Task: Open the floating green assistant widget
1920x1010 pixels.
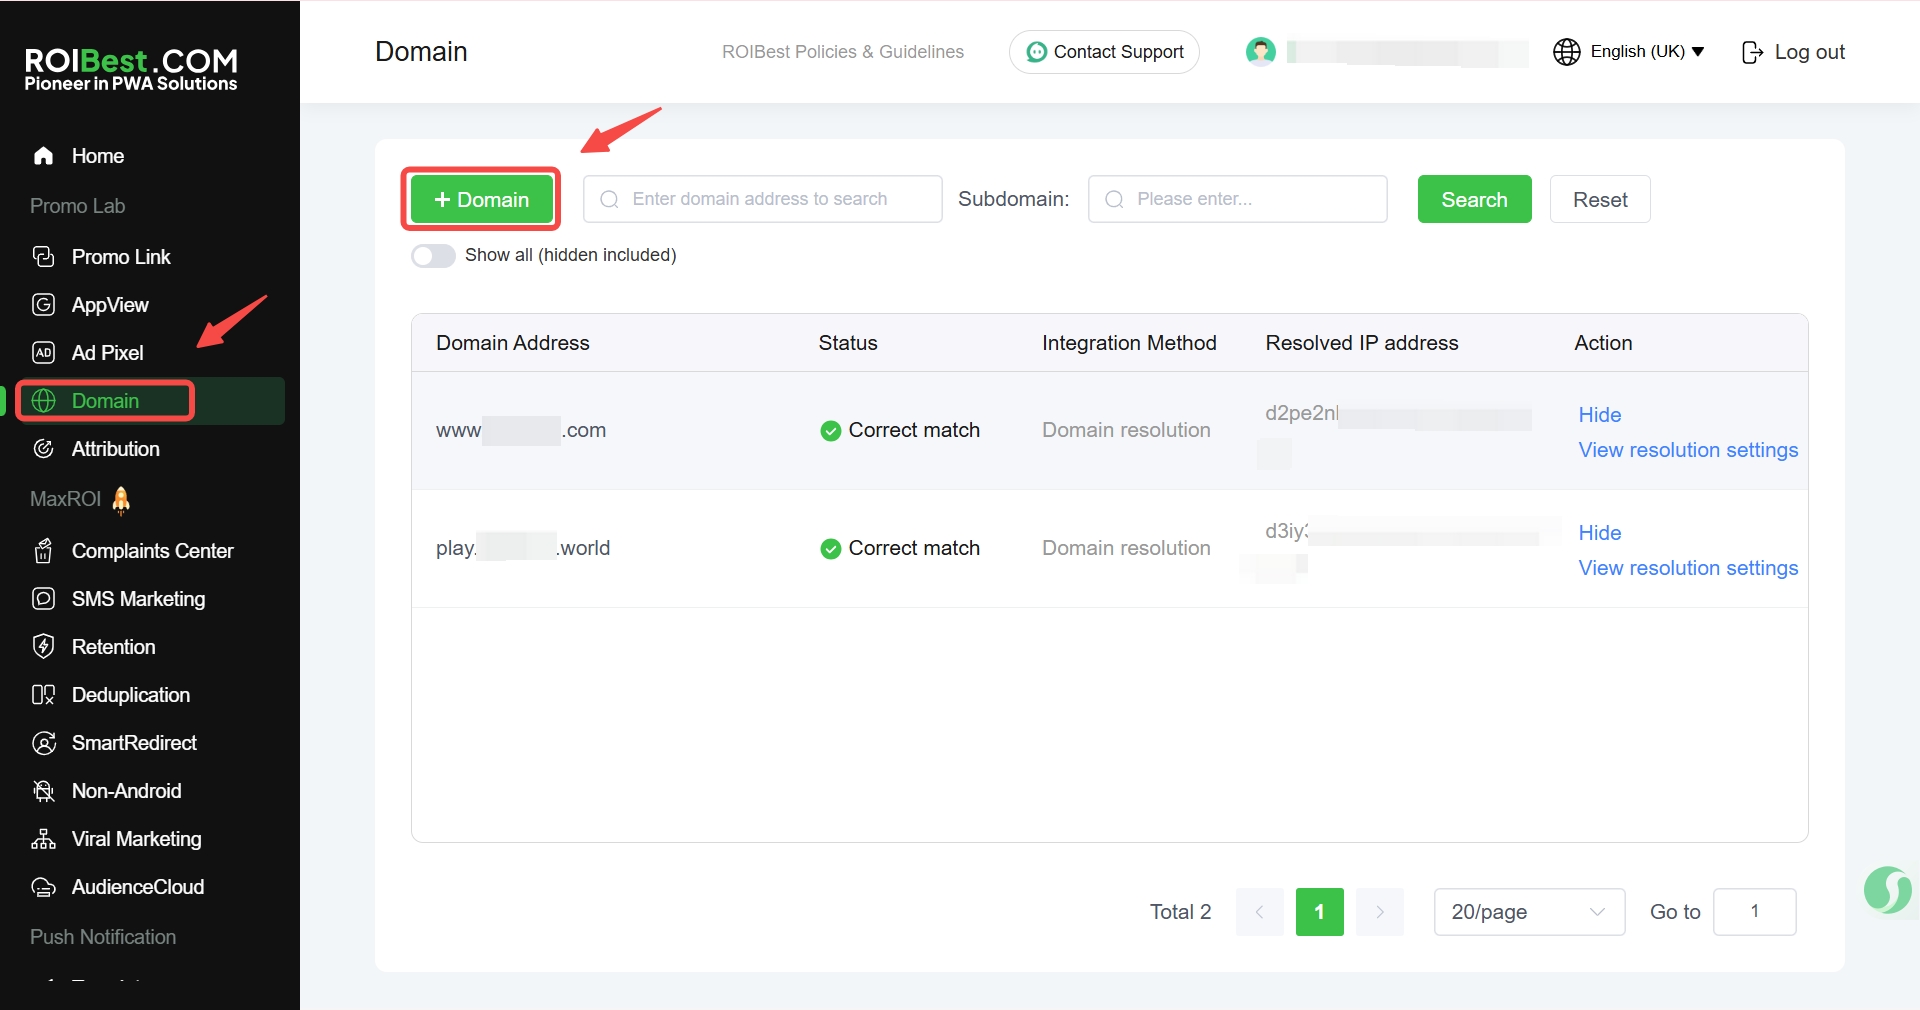Action: pyautogui.click(x=1887, y=889)
